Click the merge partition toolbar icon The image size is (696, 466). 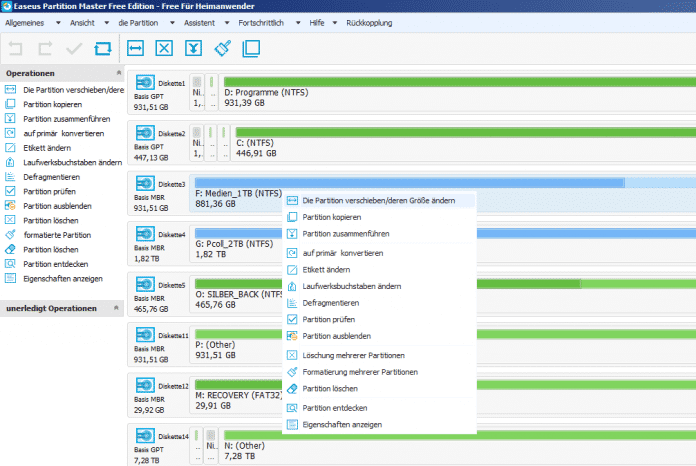click(x=193, y=47)
